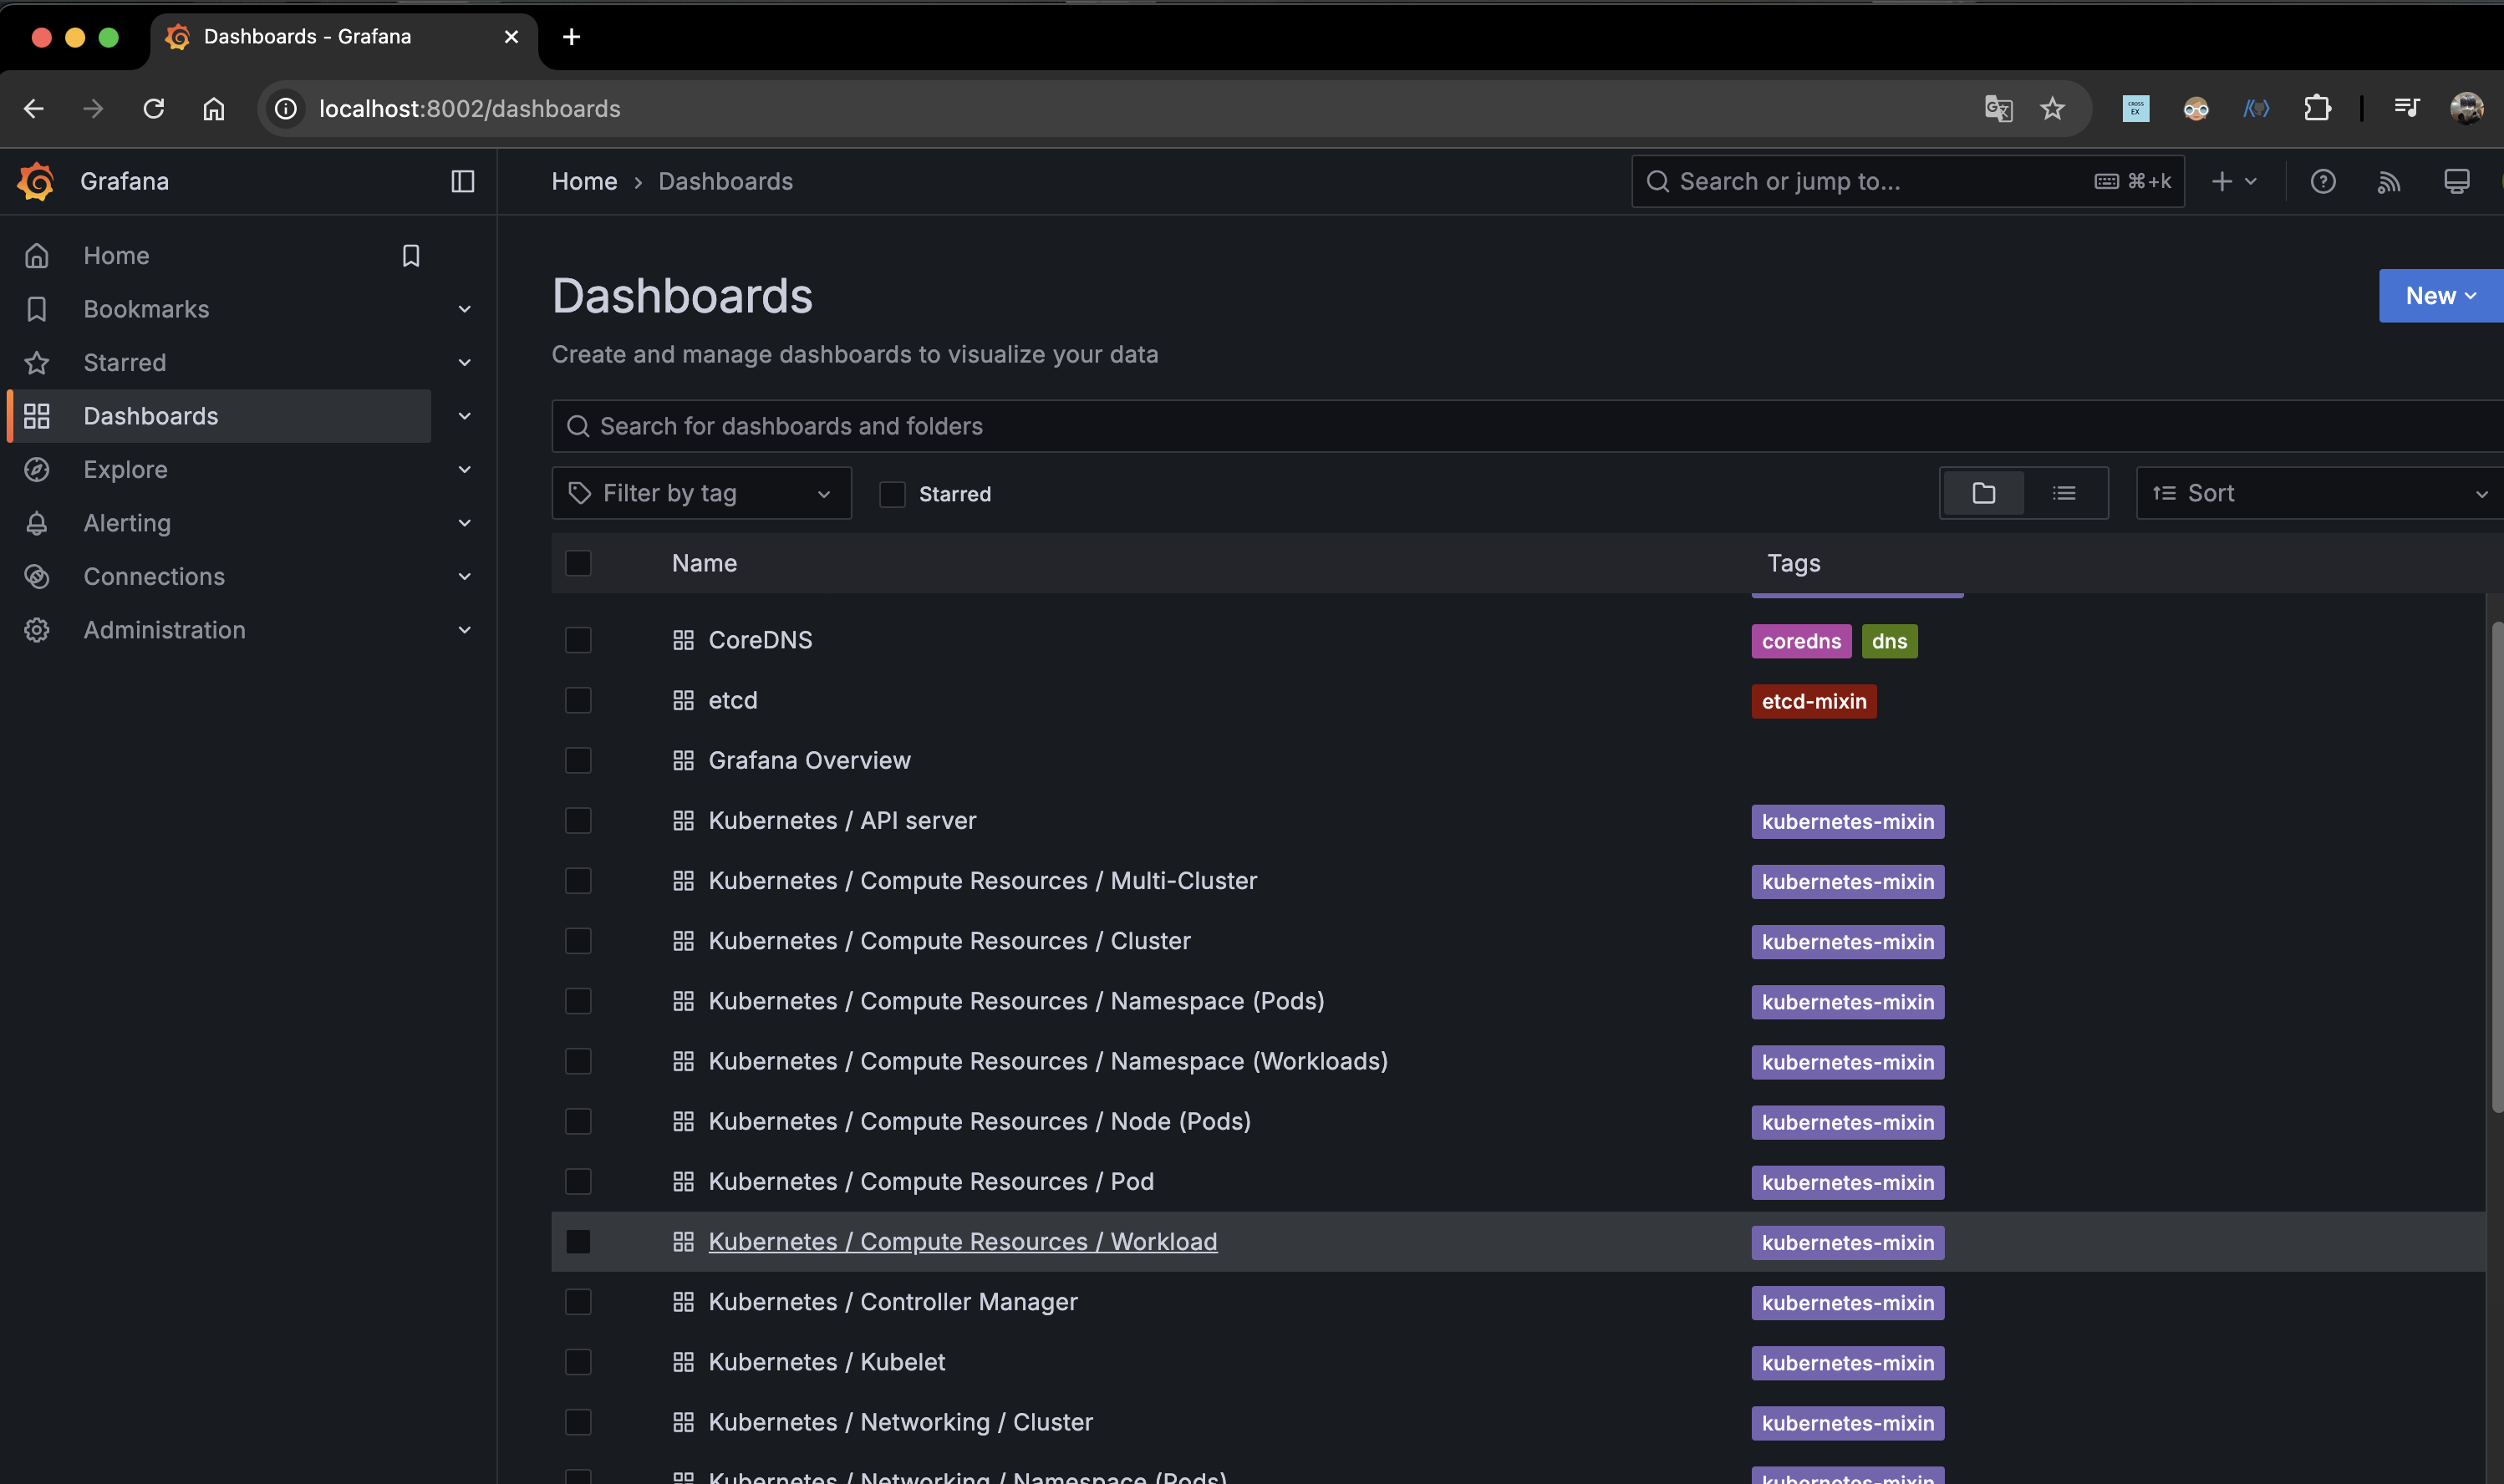This screenshot has width=2504, height=1484.
Task: Open media control playlist icon
Action: tap(2406, 107)
